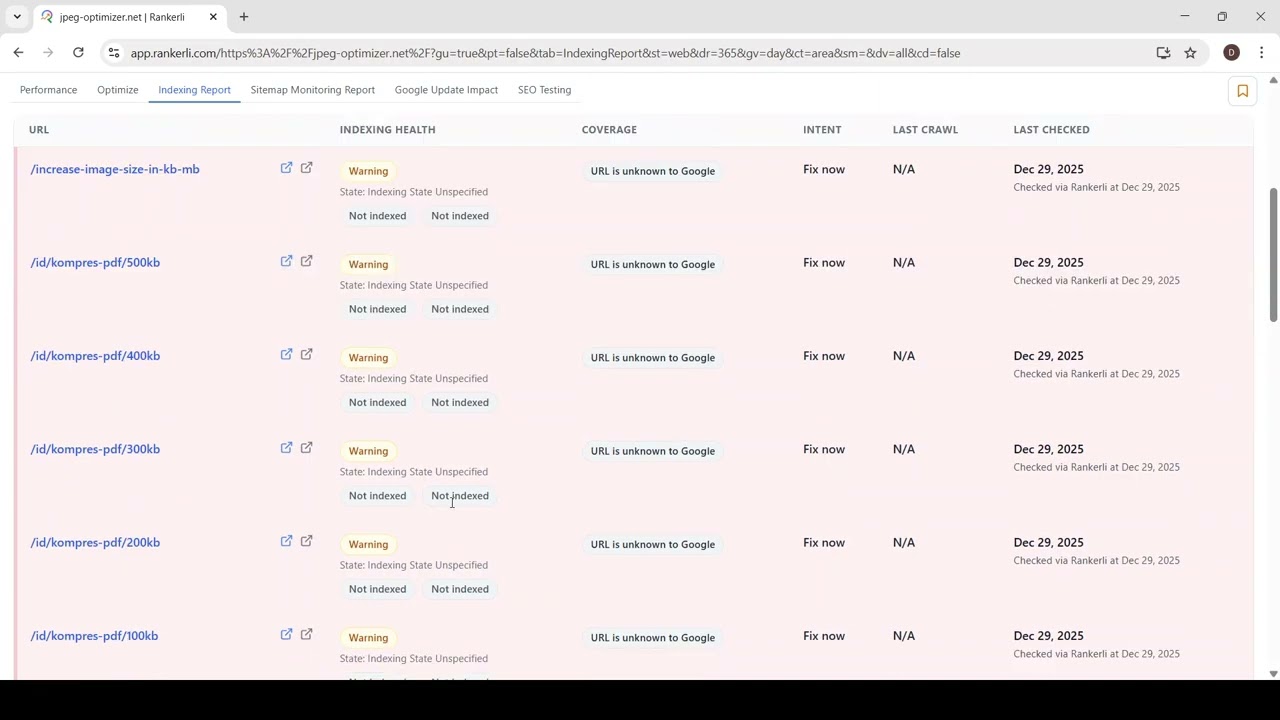This screenshot has height=720, width=1280.
Task: Open blue external-link icon for /id/kompres-pdf/400kb
Action: [286, 354]
